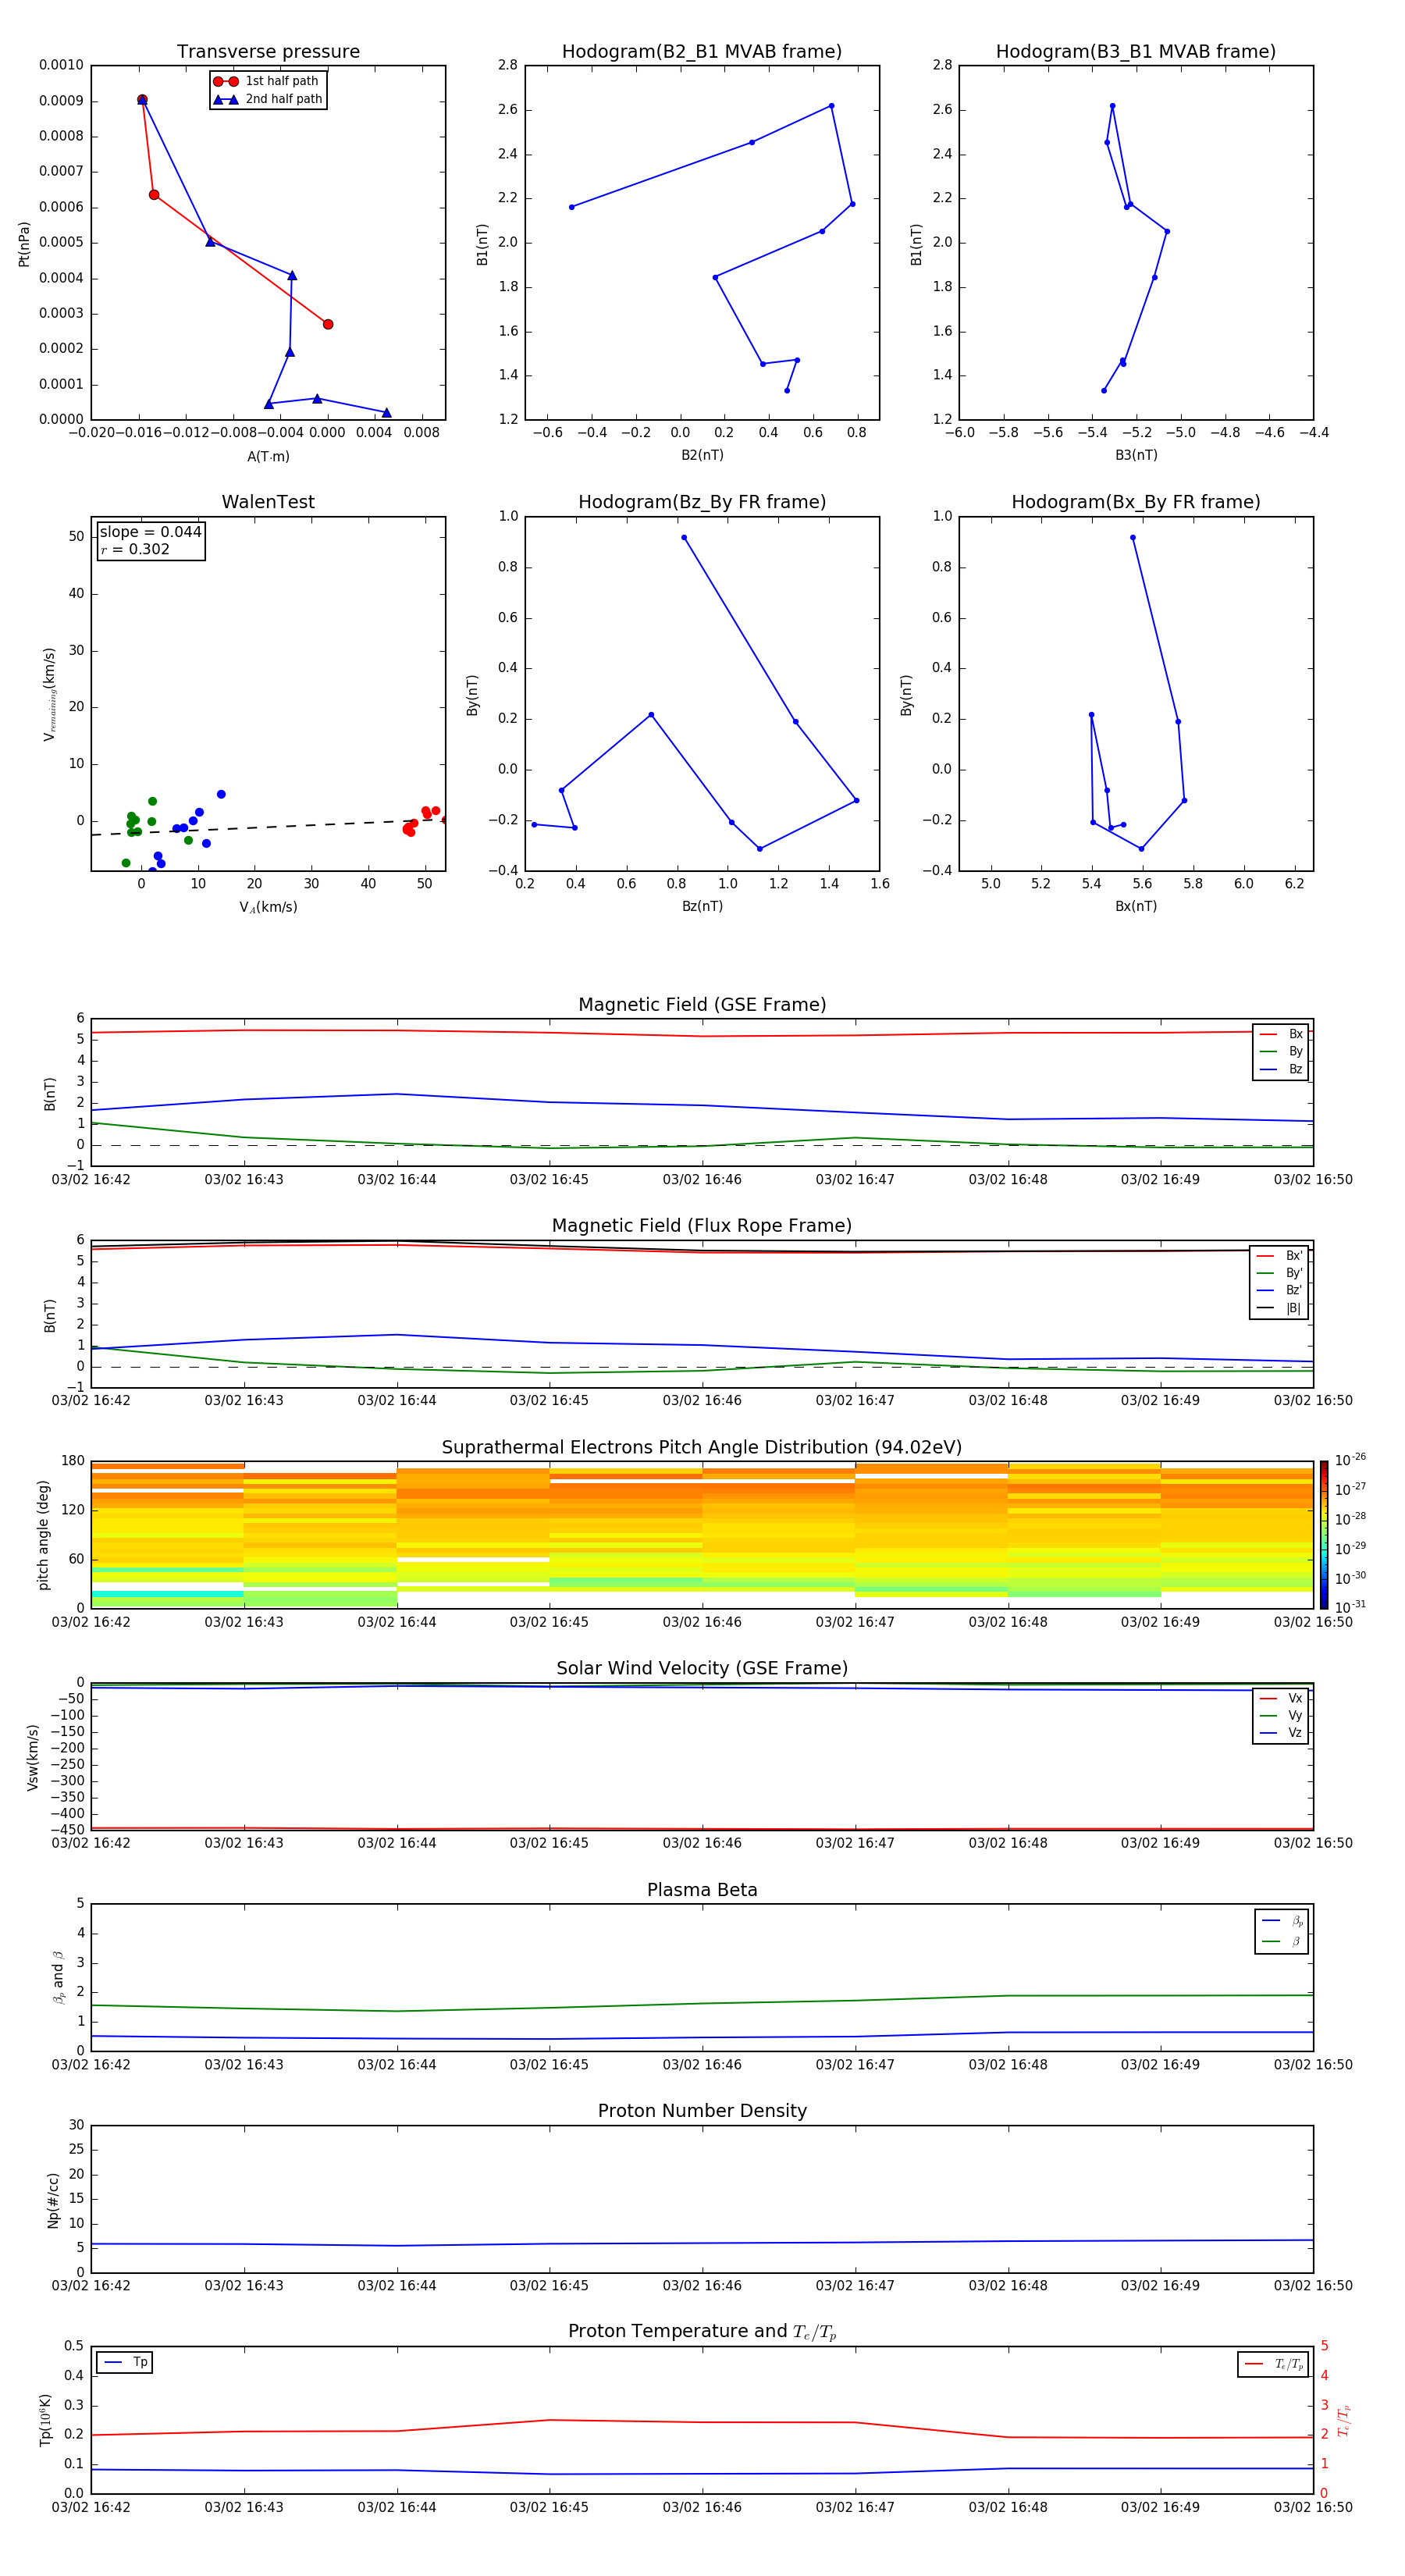Click the "B3(nT)" x-axis label
This screenshot has width=1405, height=2576.
[x=1136, y=455]
